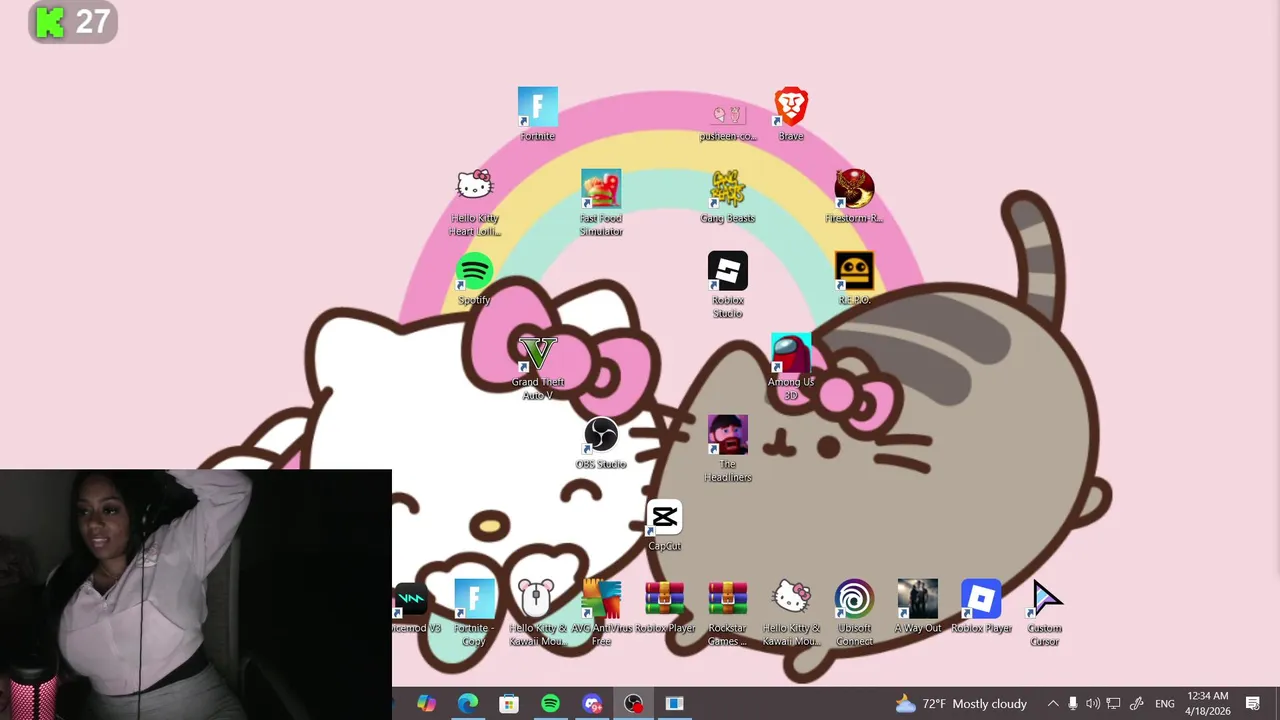Switch the ENG input language indicator
The height and width of the screenshot is (720, 1280).
coord(1165,704)
